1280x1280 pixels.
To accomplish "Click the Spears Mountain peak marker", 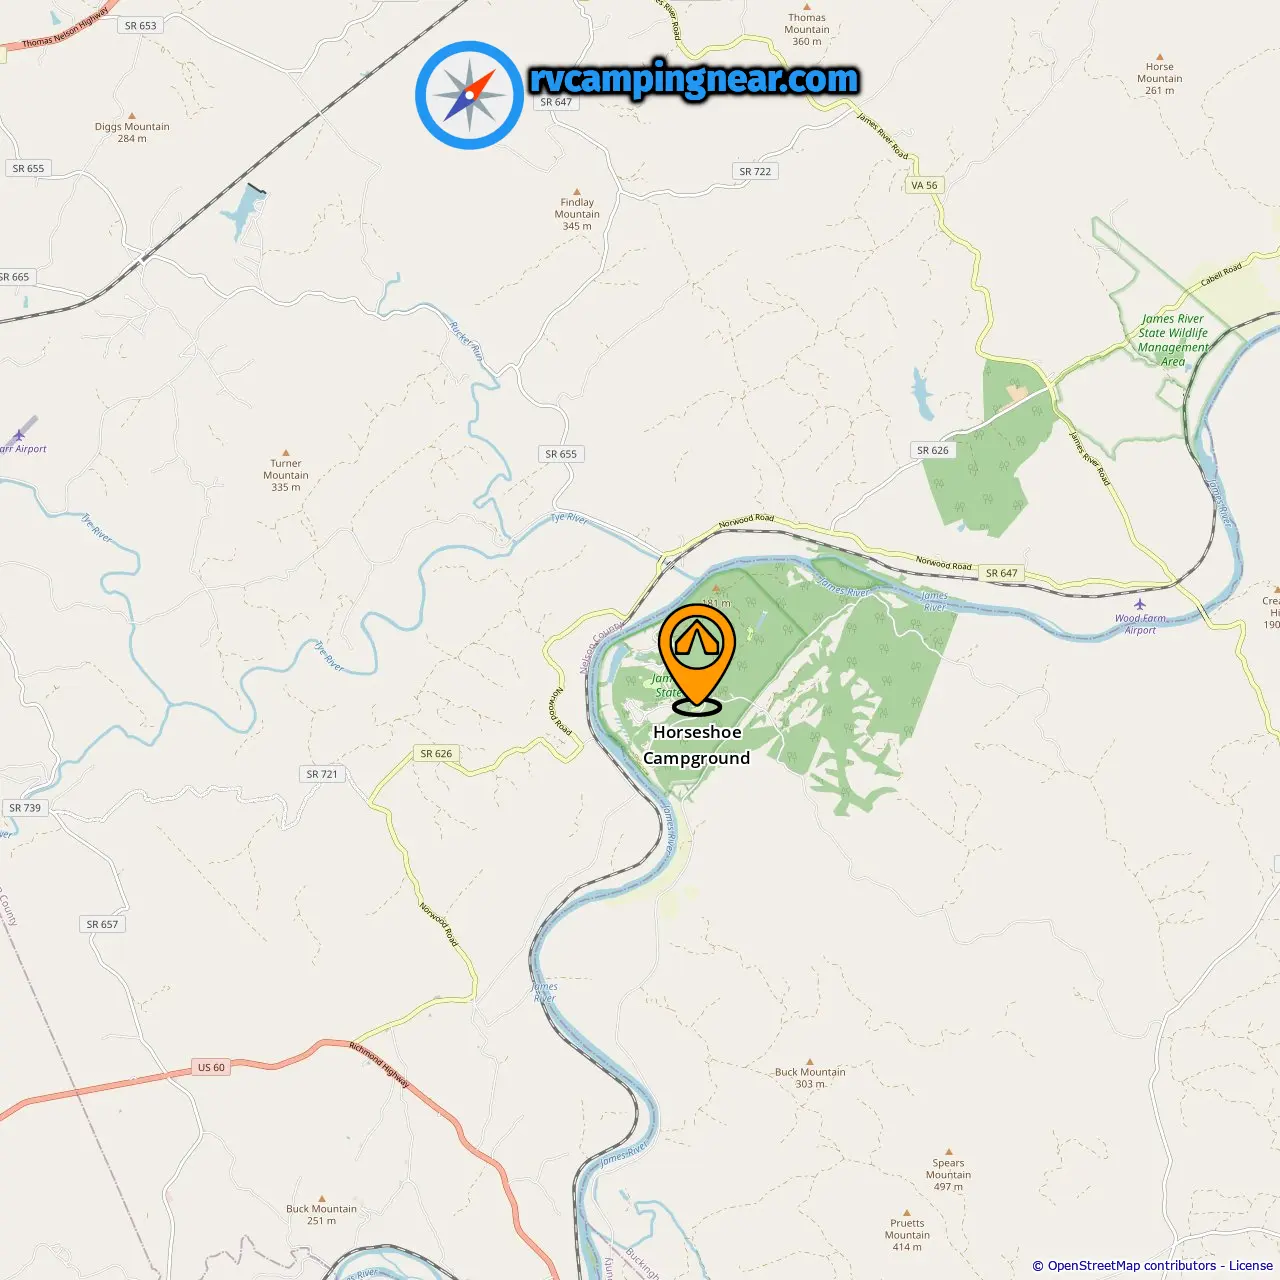I will pyautogui.click(x=949, y=1152).
